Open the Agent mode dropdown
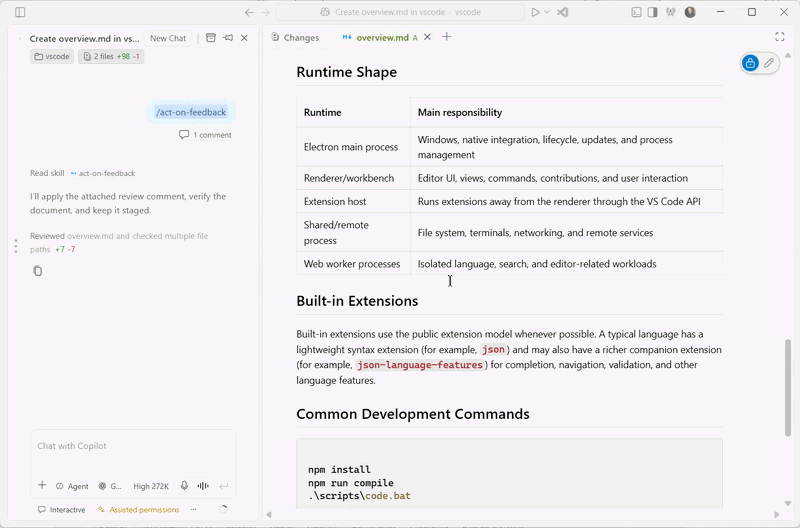Screen dimensions: 800x528 [x=72, y=486]
